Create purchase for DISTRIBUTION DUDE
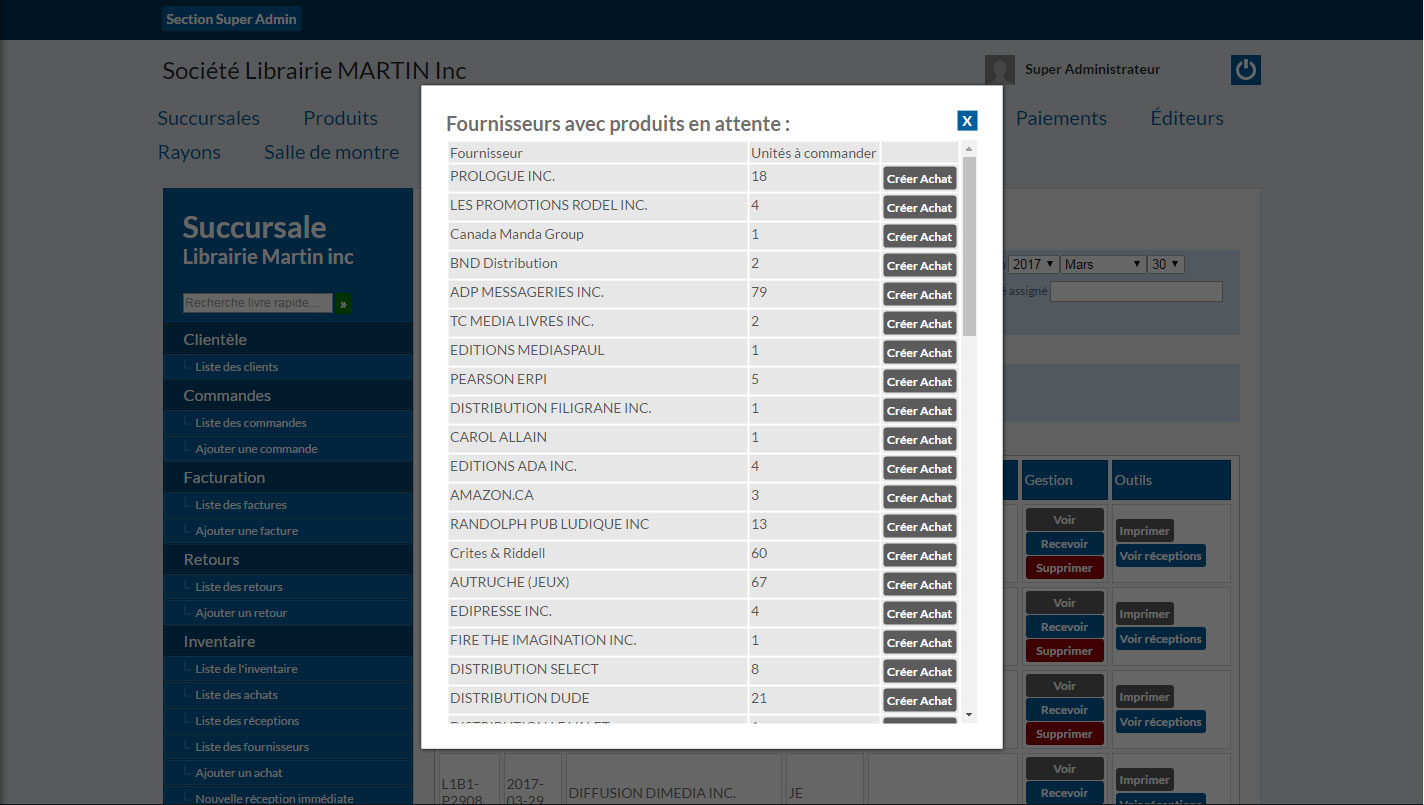This screenshot has height=805, width=1424. [919, 701]
